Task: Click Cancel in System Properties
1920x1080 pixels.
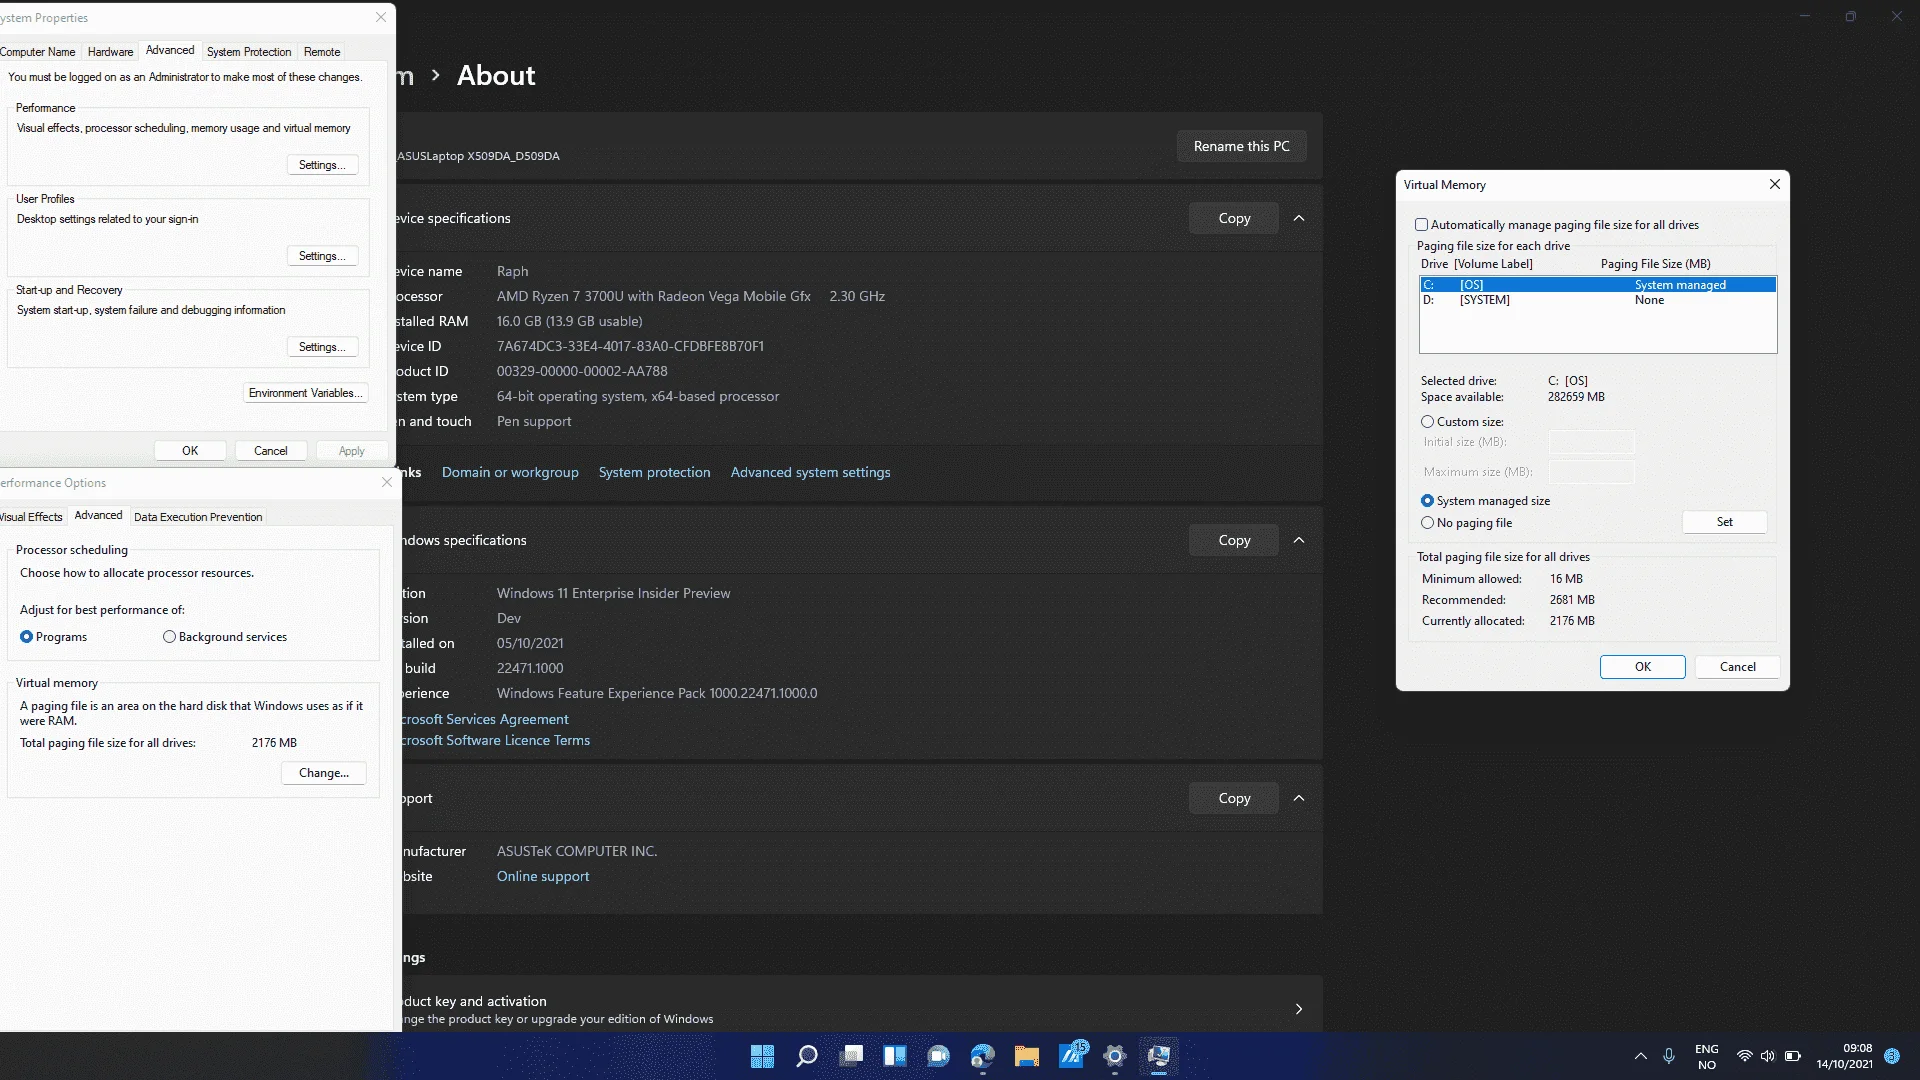Action: (271, 451)
